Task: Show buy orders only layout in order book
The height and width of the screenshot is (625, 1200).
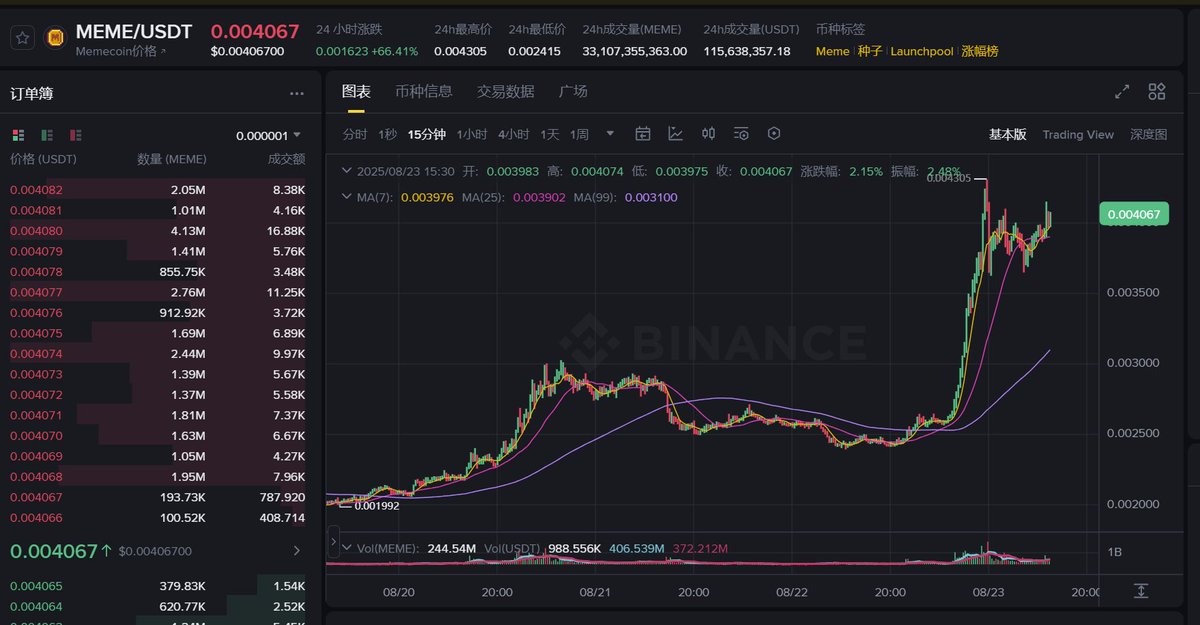Action: point(47,135)
